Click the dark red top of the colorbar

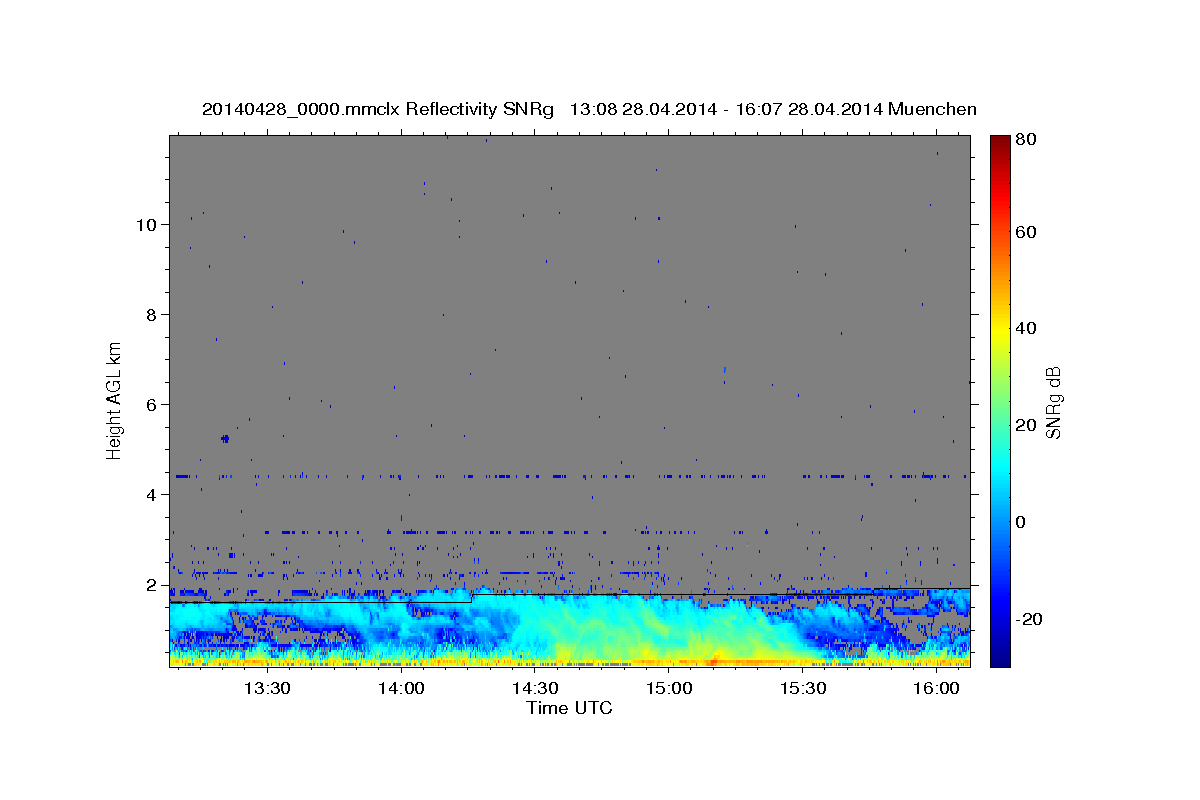1000,142
